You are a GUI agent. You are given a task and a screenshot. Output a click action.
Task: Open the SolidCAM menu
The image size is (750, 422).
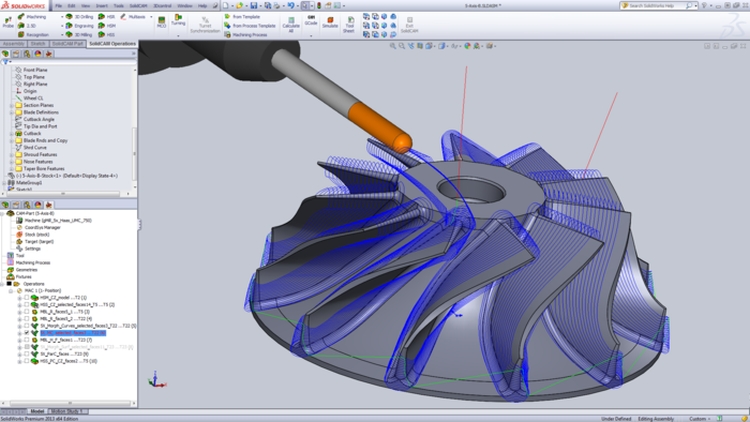(x=138, y=6)
